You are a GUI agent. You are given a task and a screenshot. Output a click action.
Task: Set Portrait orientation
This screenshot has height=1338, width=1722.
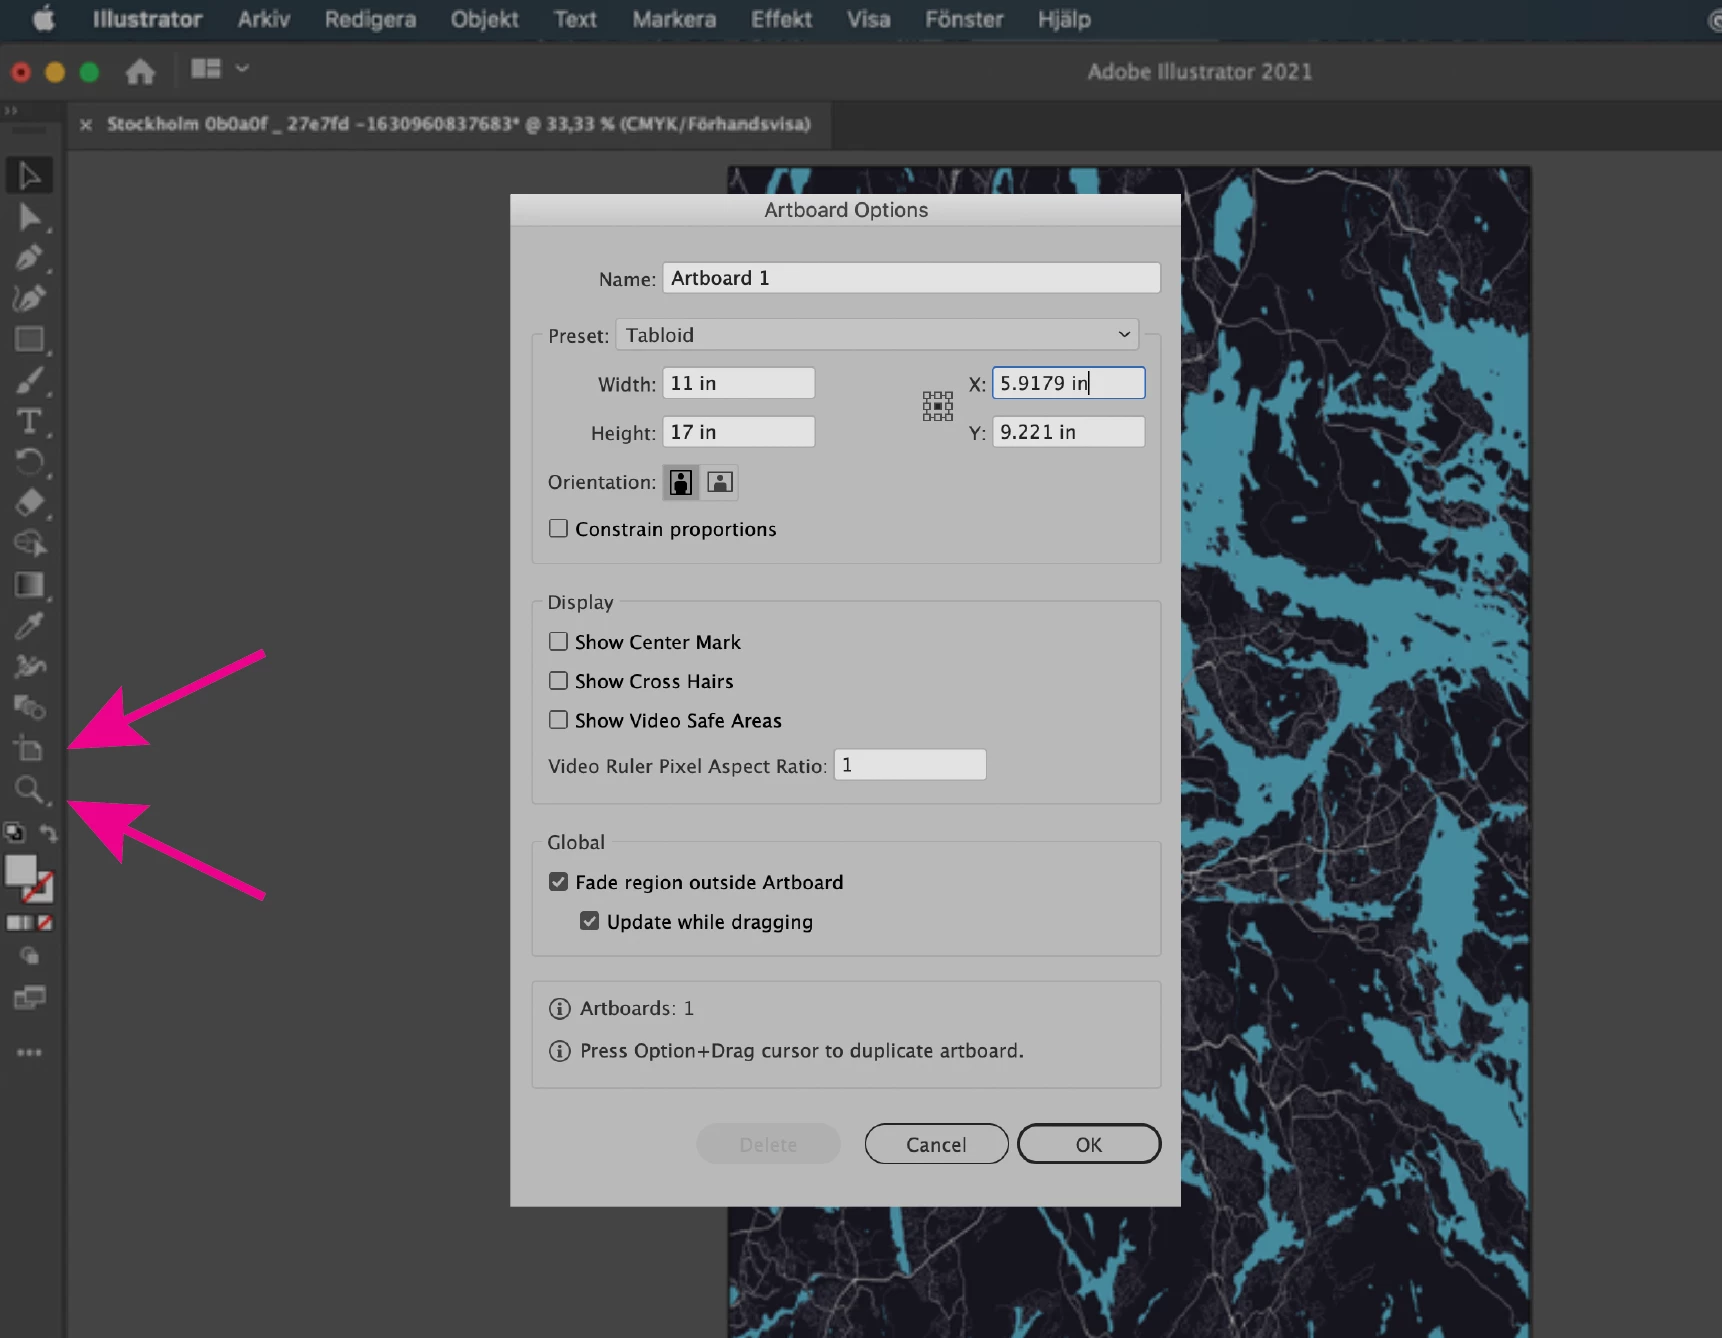point(681,482)
